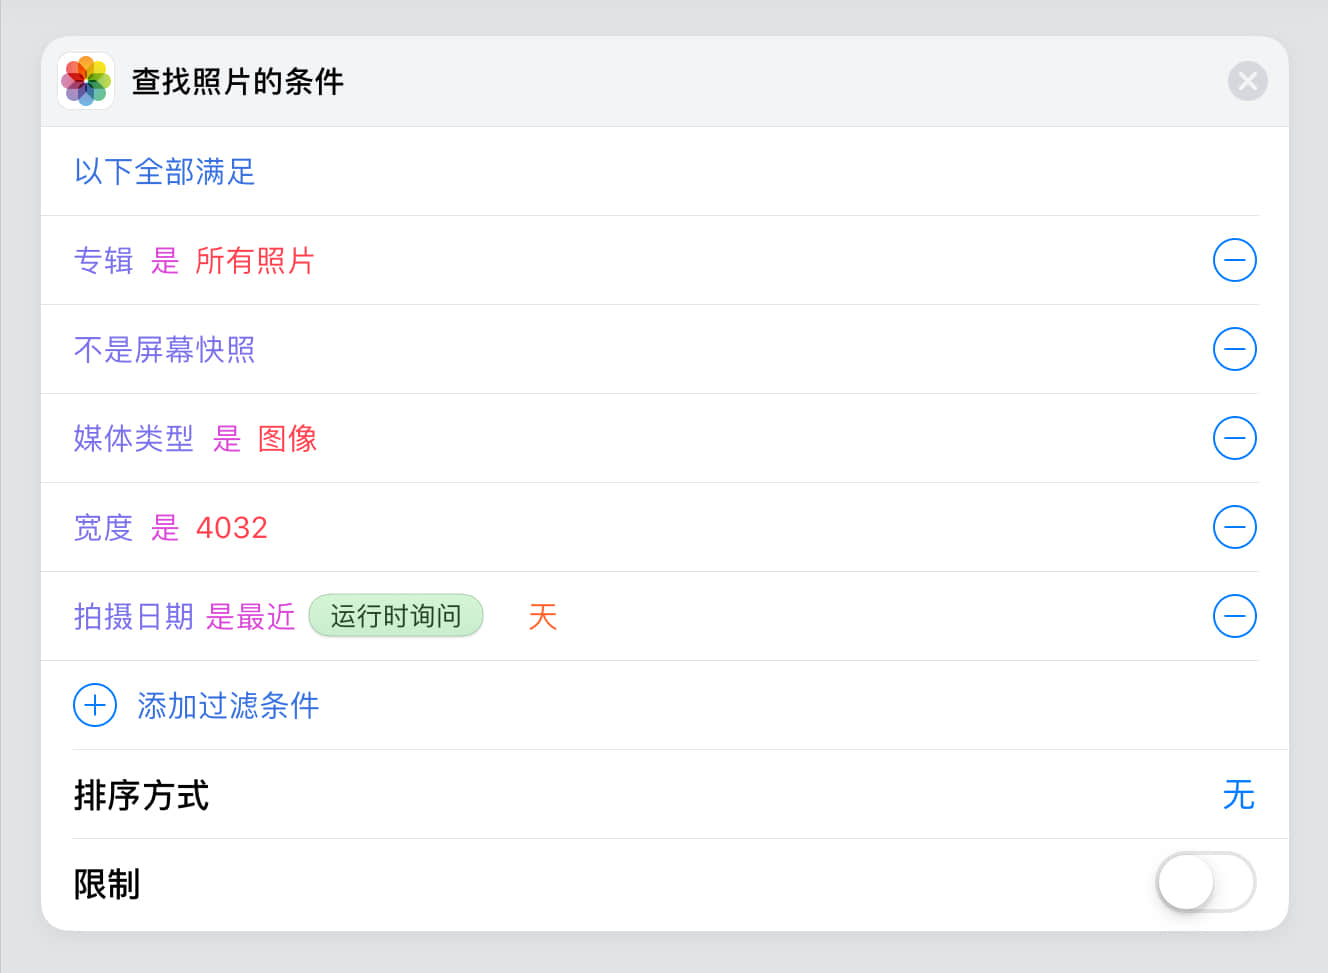The image size is (1328, 973).
Task: Remove the 宽度 是 4032 filter
Action: click(1234, 527)
